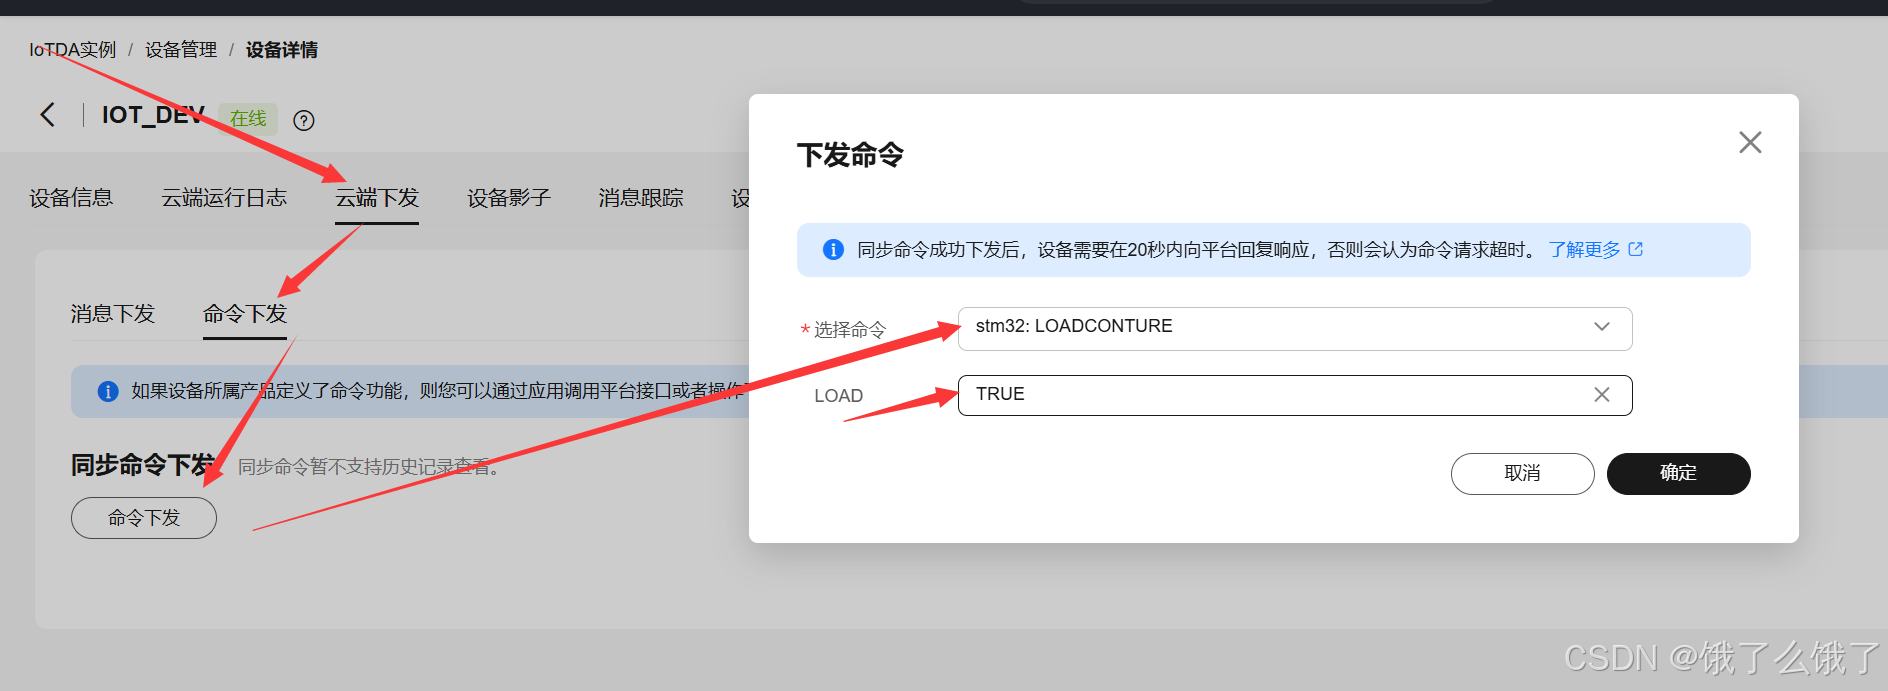Expand the 选择命令 dropdown arrow
Screen dimensions: 1888x691
pyautogui.click(x=1602, y=327)
